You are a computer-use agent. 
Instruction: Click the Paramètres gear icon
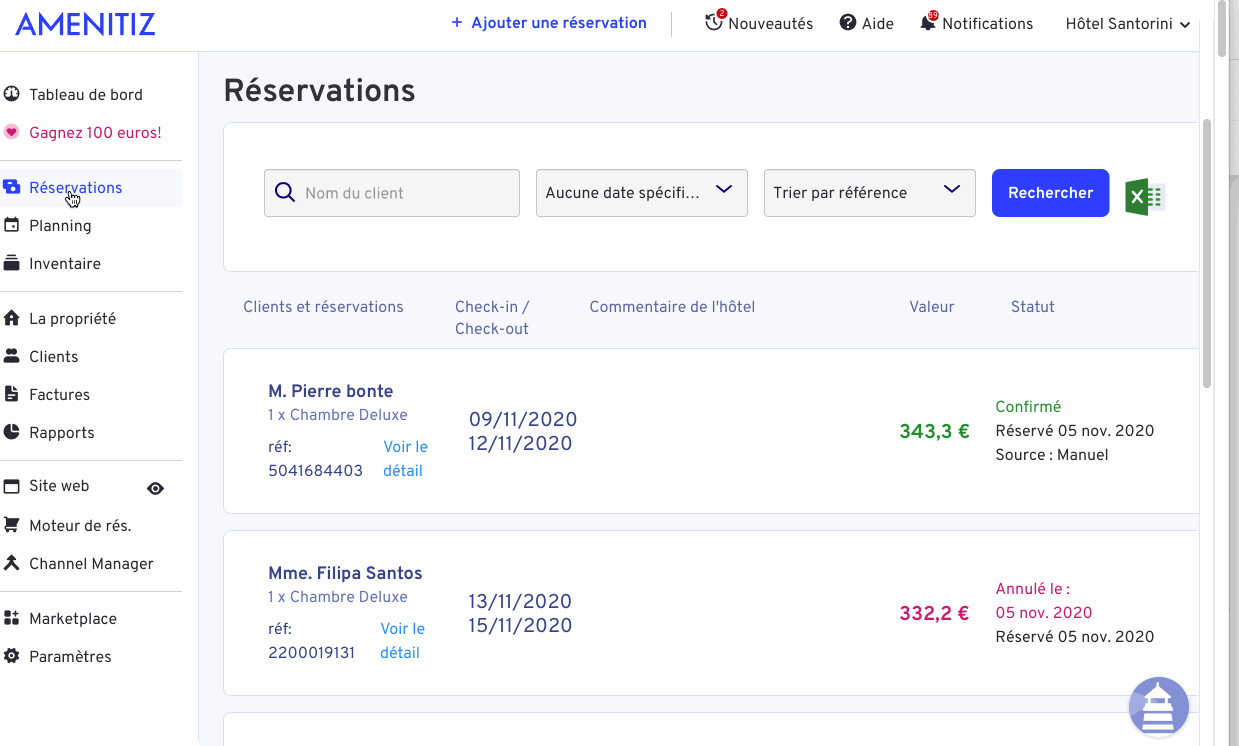pyautogui.click(x=12, y=657)
